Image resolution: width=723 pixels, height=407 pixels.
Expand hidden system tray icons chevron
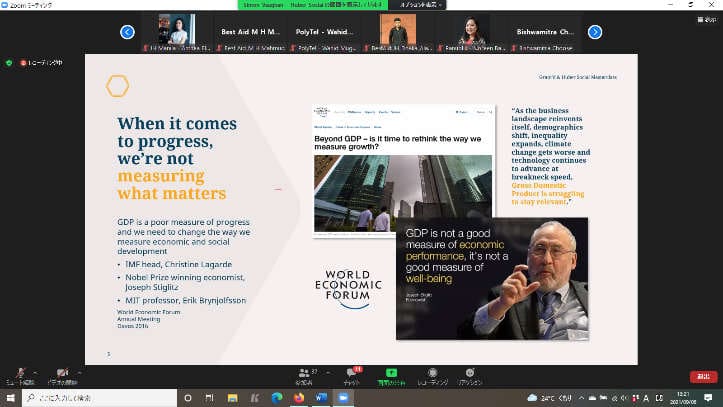pos(581,398)
